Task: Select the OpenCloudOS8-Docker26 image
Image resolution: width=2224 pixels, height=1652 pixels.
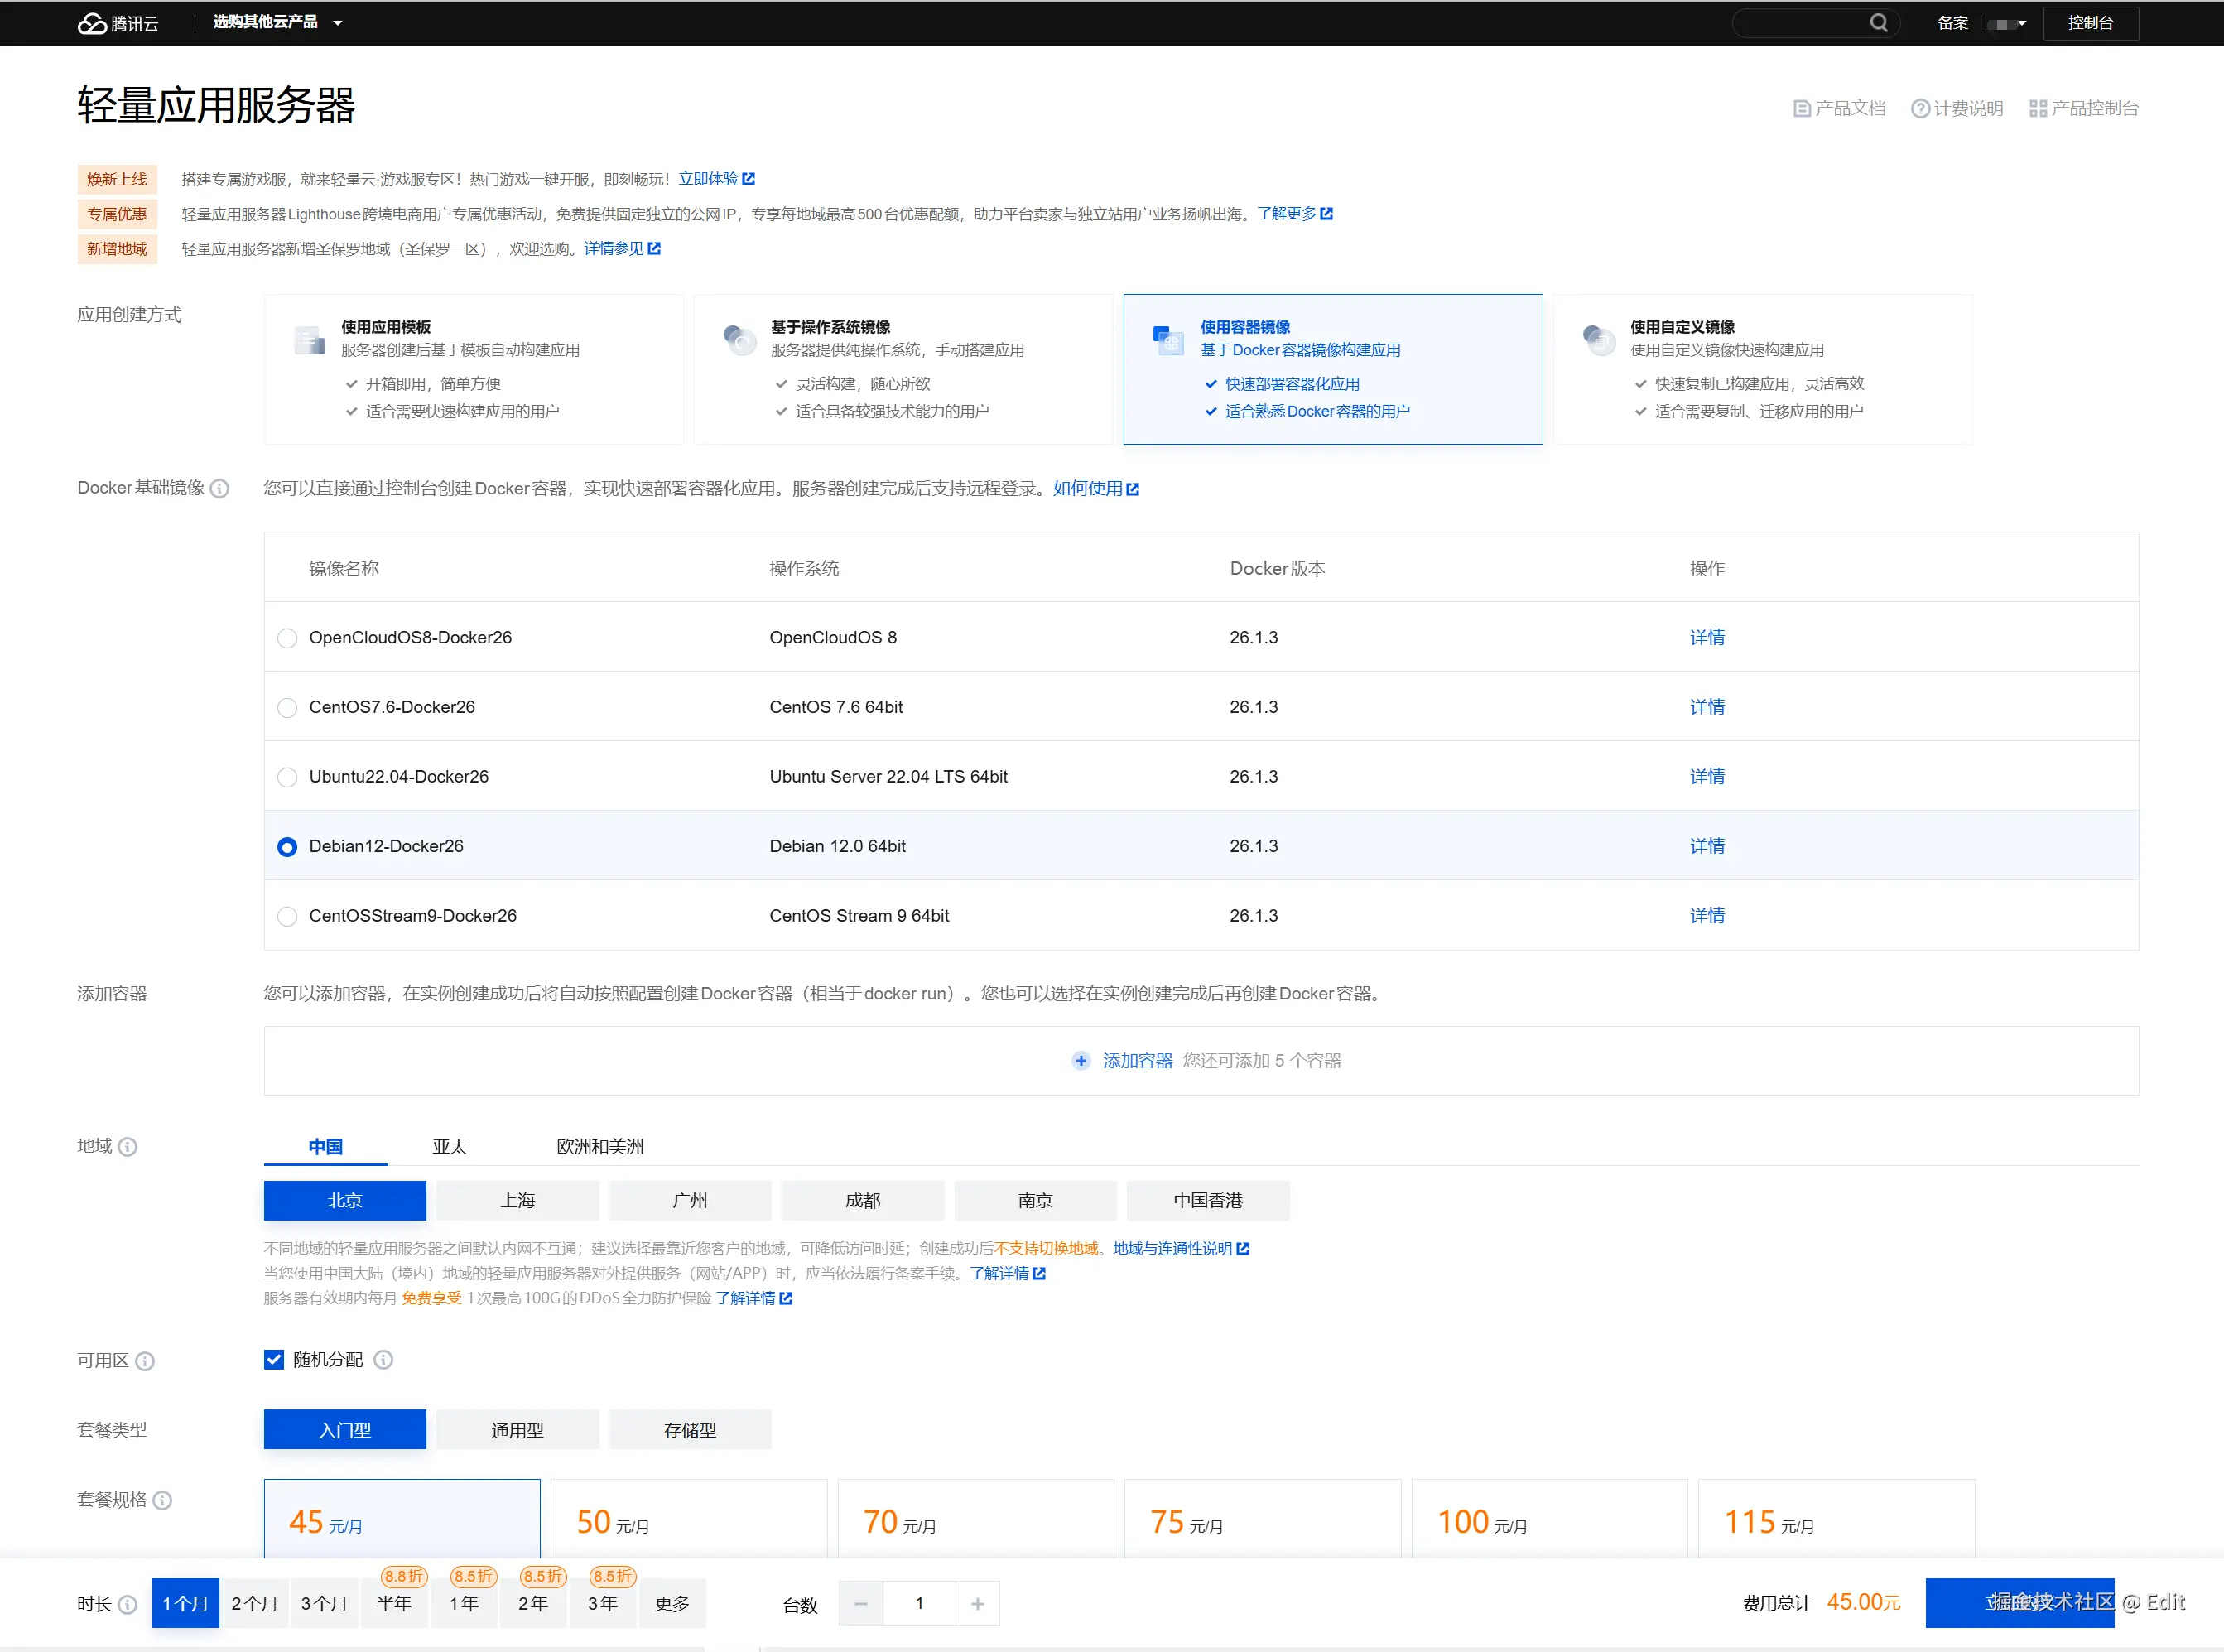Action: [x=287, y=637]
